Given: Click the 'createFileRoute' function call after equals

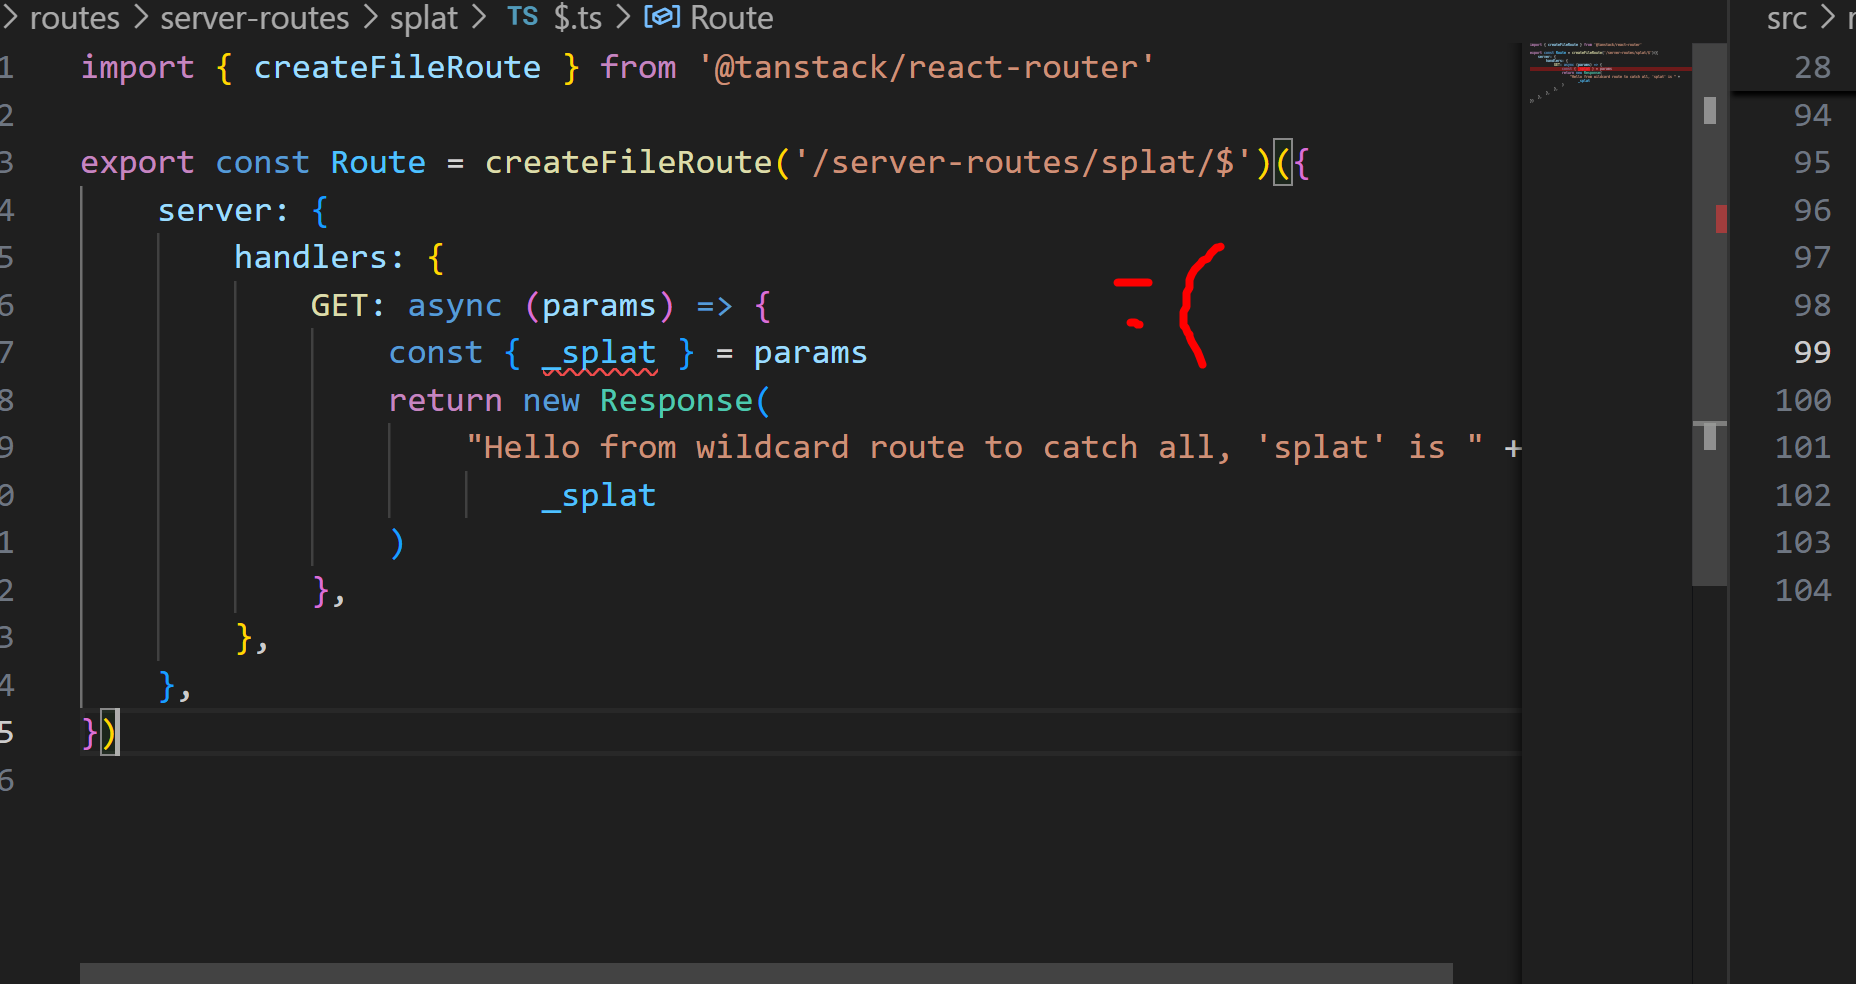Looking at the screenshot, I should tap(628, 162).
